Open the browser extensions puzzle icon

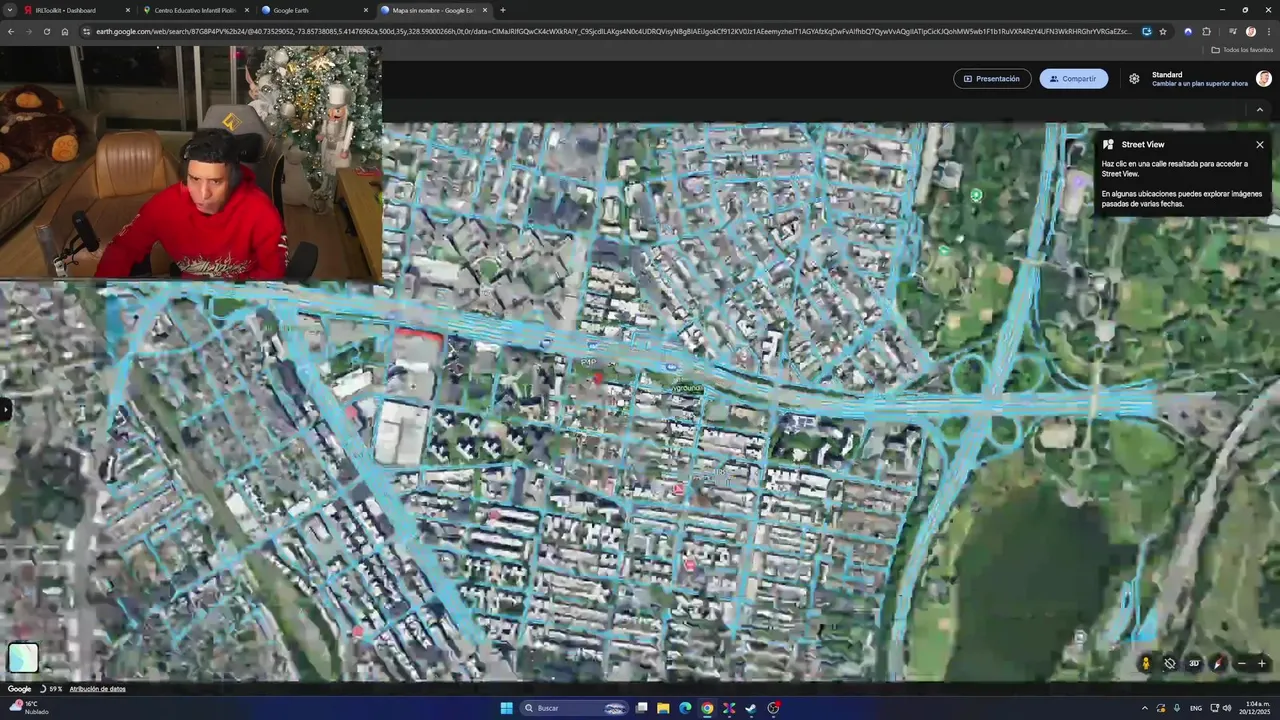1206,31
